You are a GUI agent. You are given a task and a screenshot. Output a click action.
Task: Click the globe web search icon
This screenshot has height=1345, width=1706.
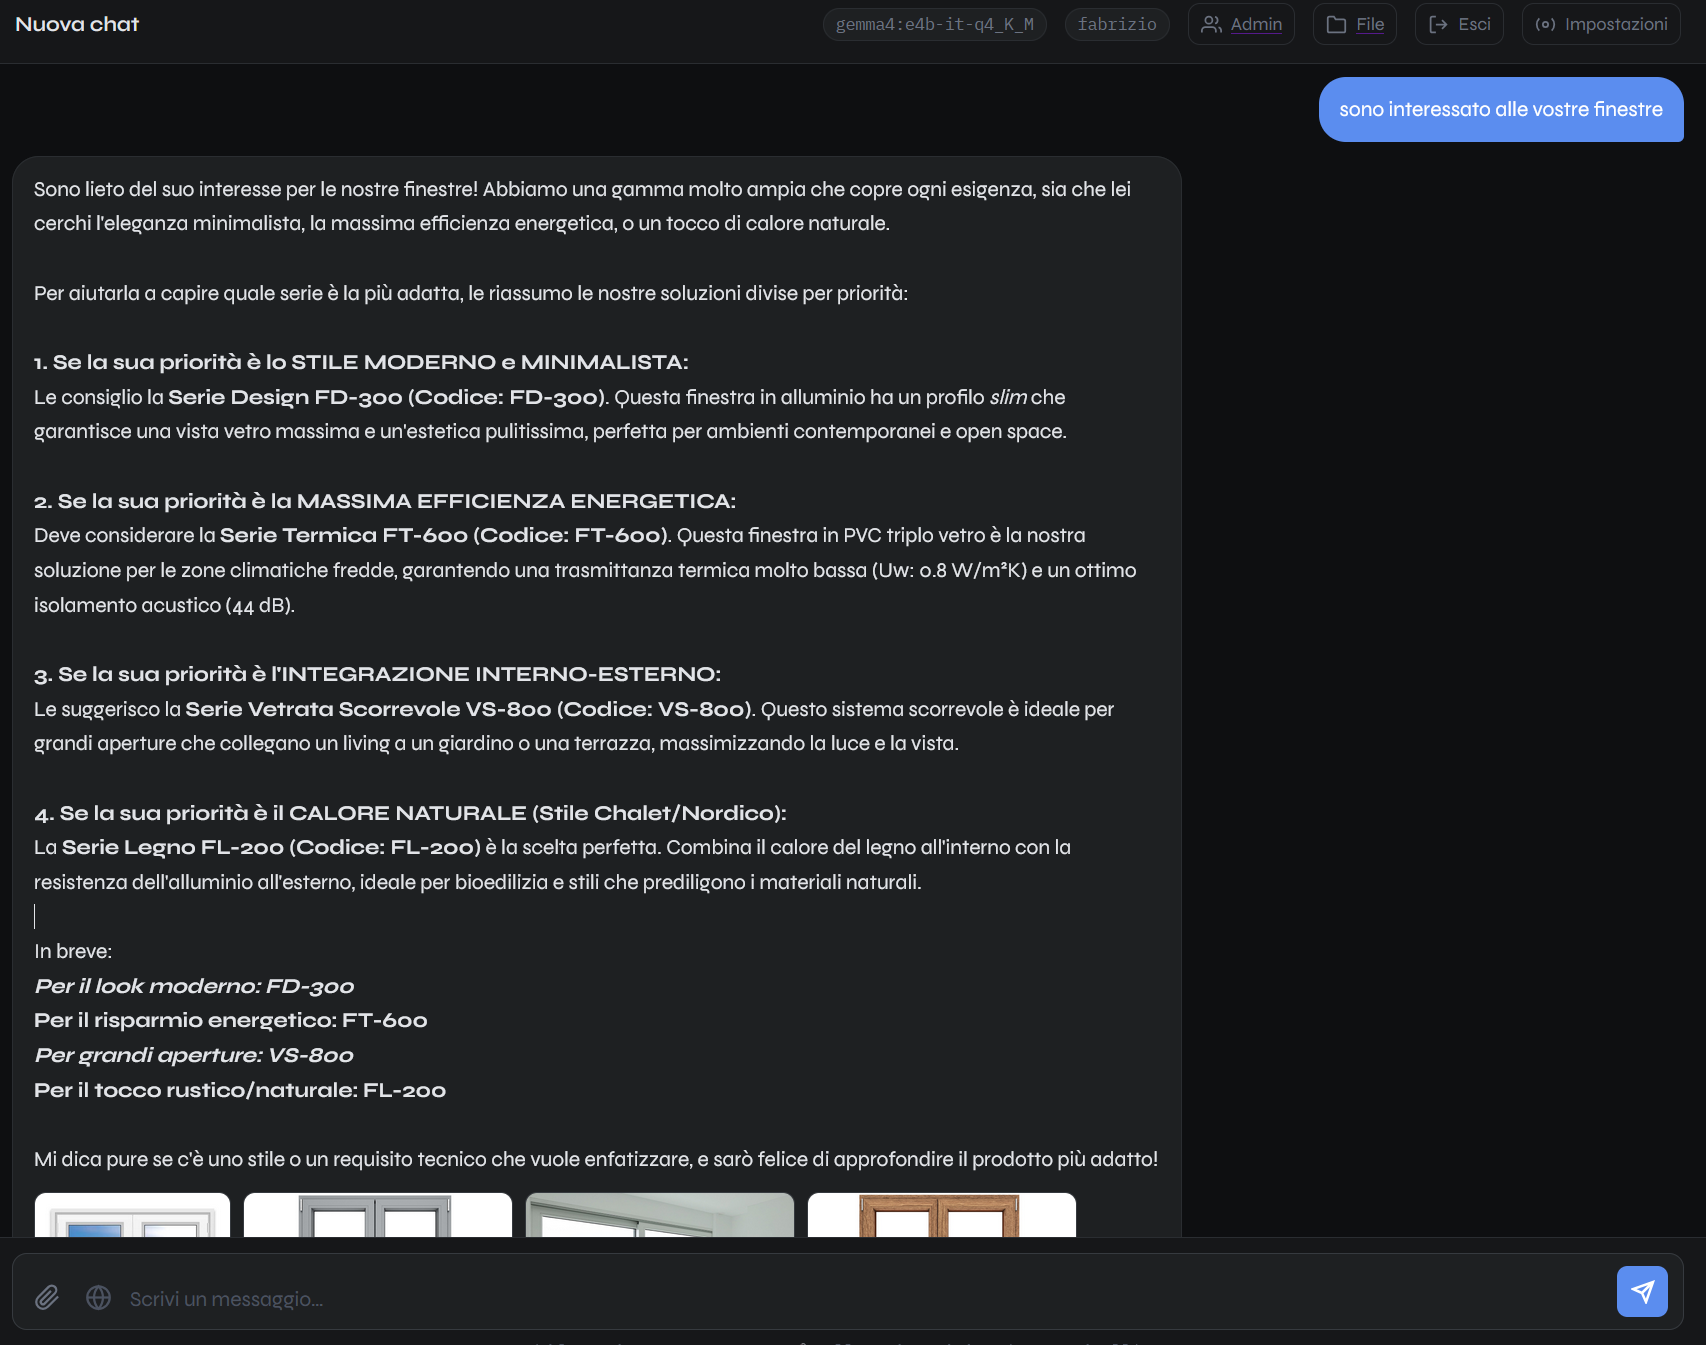(x=98, y=1297)
